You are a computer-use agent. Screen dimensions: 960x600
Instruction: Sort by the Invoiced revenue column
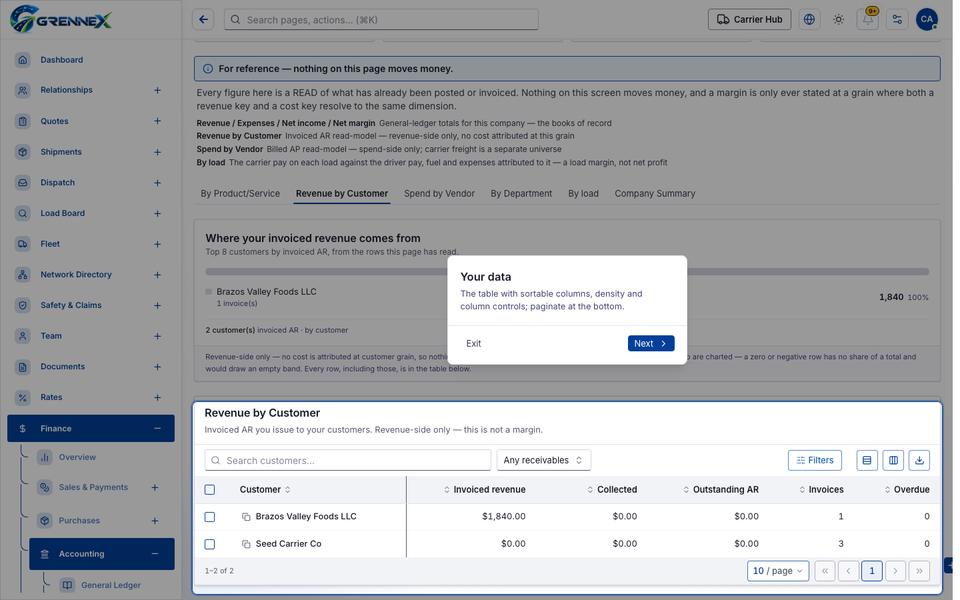[484, 490]
